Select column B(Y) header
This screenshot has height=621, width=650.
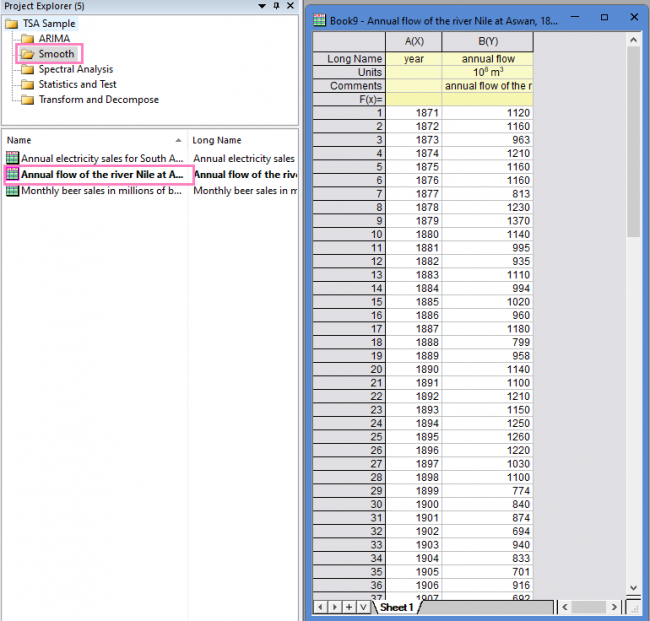point(487,41)
